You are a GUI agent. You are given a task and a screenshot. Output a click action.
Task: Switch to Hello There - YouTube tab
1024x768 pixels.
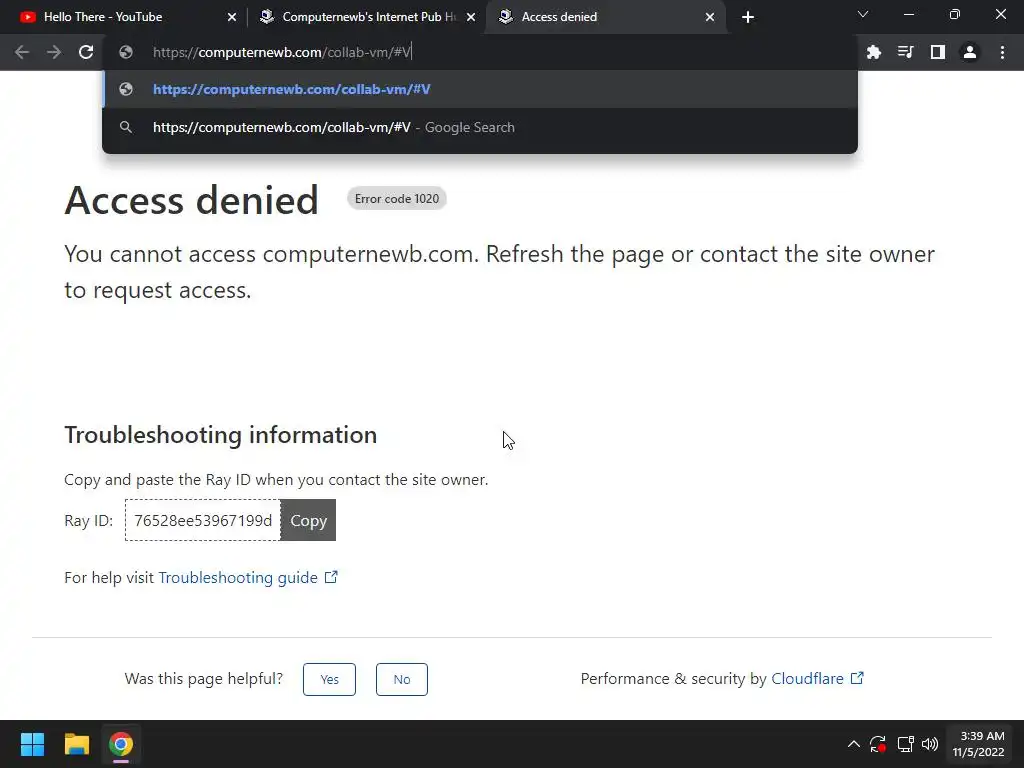pyautogui.click(x=124, y=17)
